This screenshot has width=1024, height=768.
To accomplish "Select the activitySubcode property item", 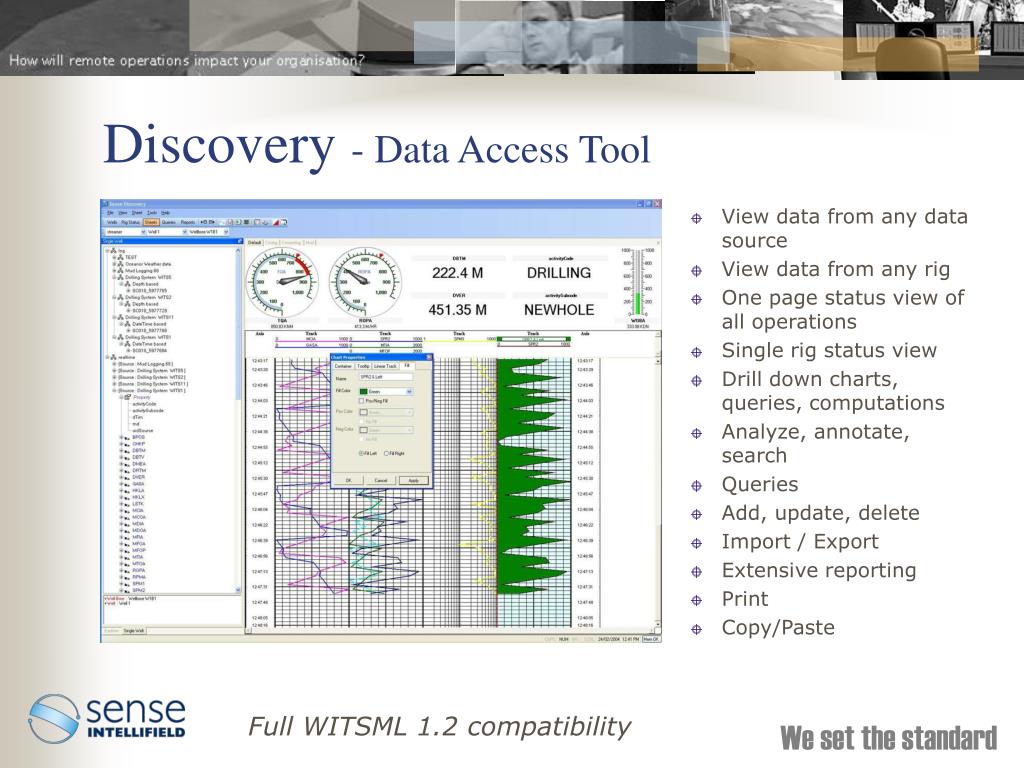I will (148, 411).
